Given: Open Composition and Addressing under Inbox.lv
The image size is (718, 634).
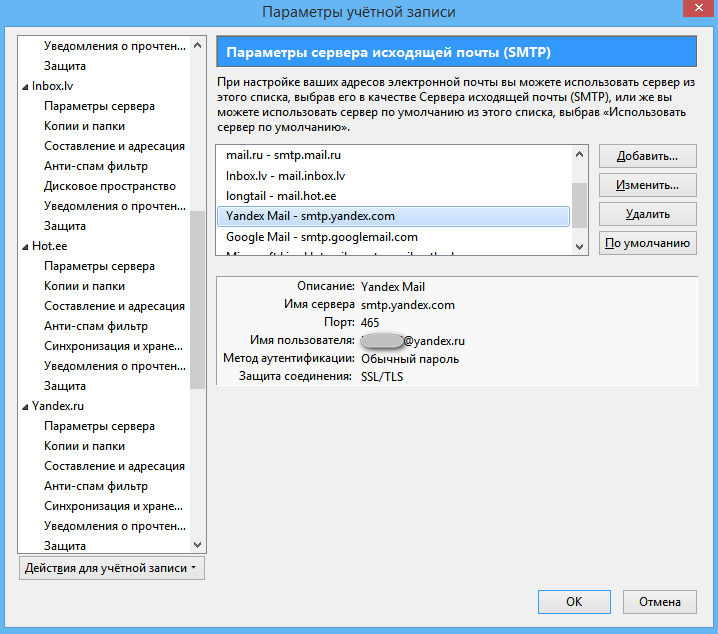Looking at the screenshot, I should pos(114,146).
